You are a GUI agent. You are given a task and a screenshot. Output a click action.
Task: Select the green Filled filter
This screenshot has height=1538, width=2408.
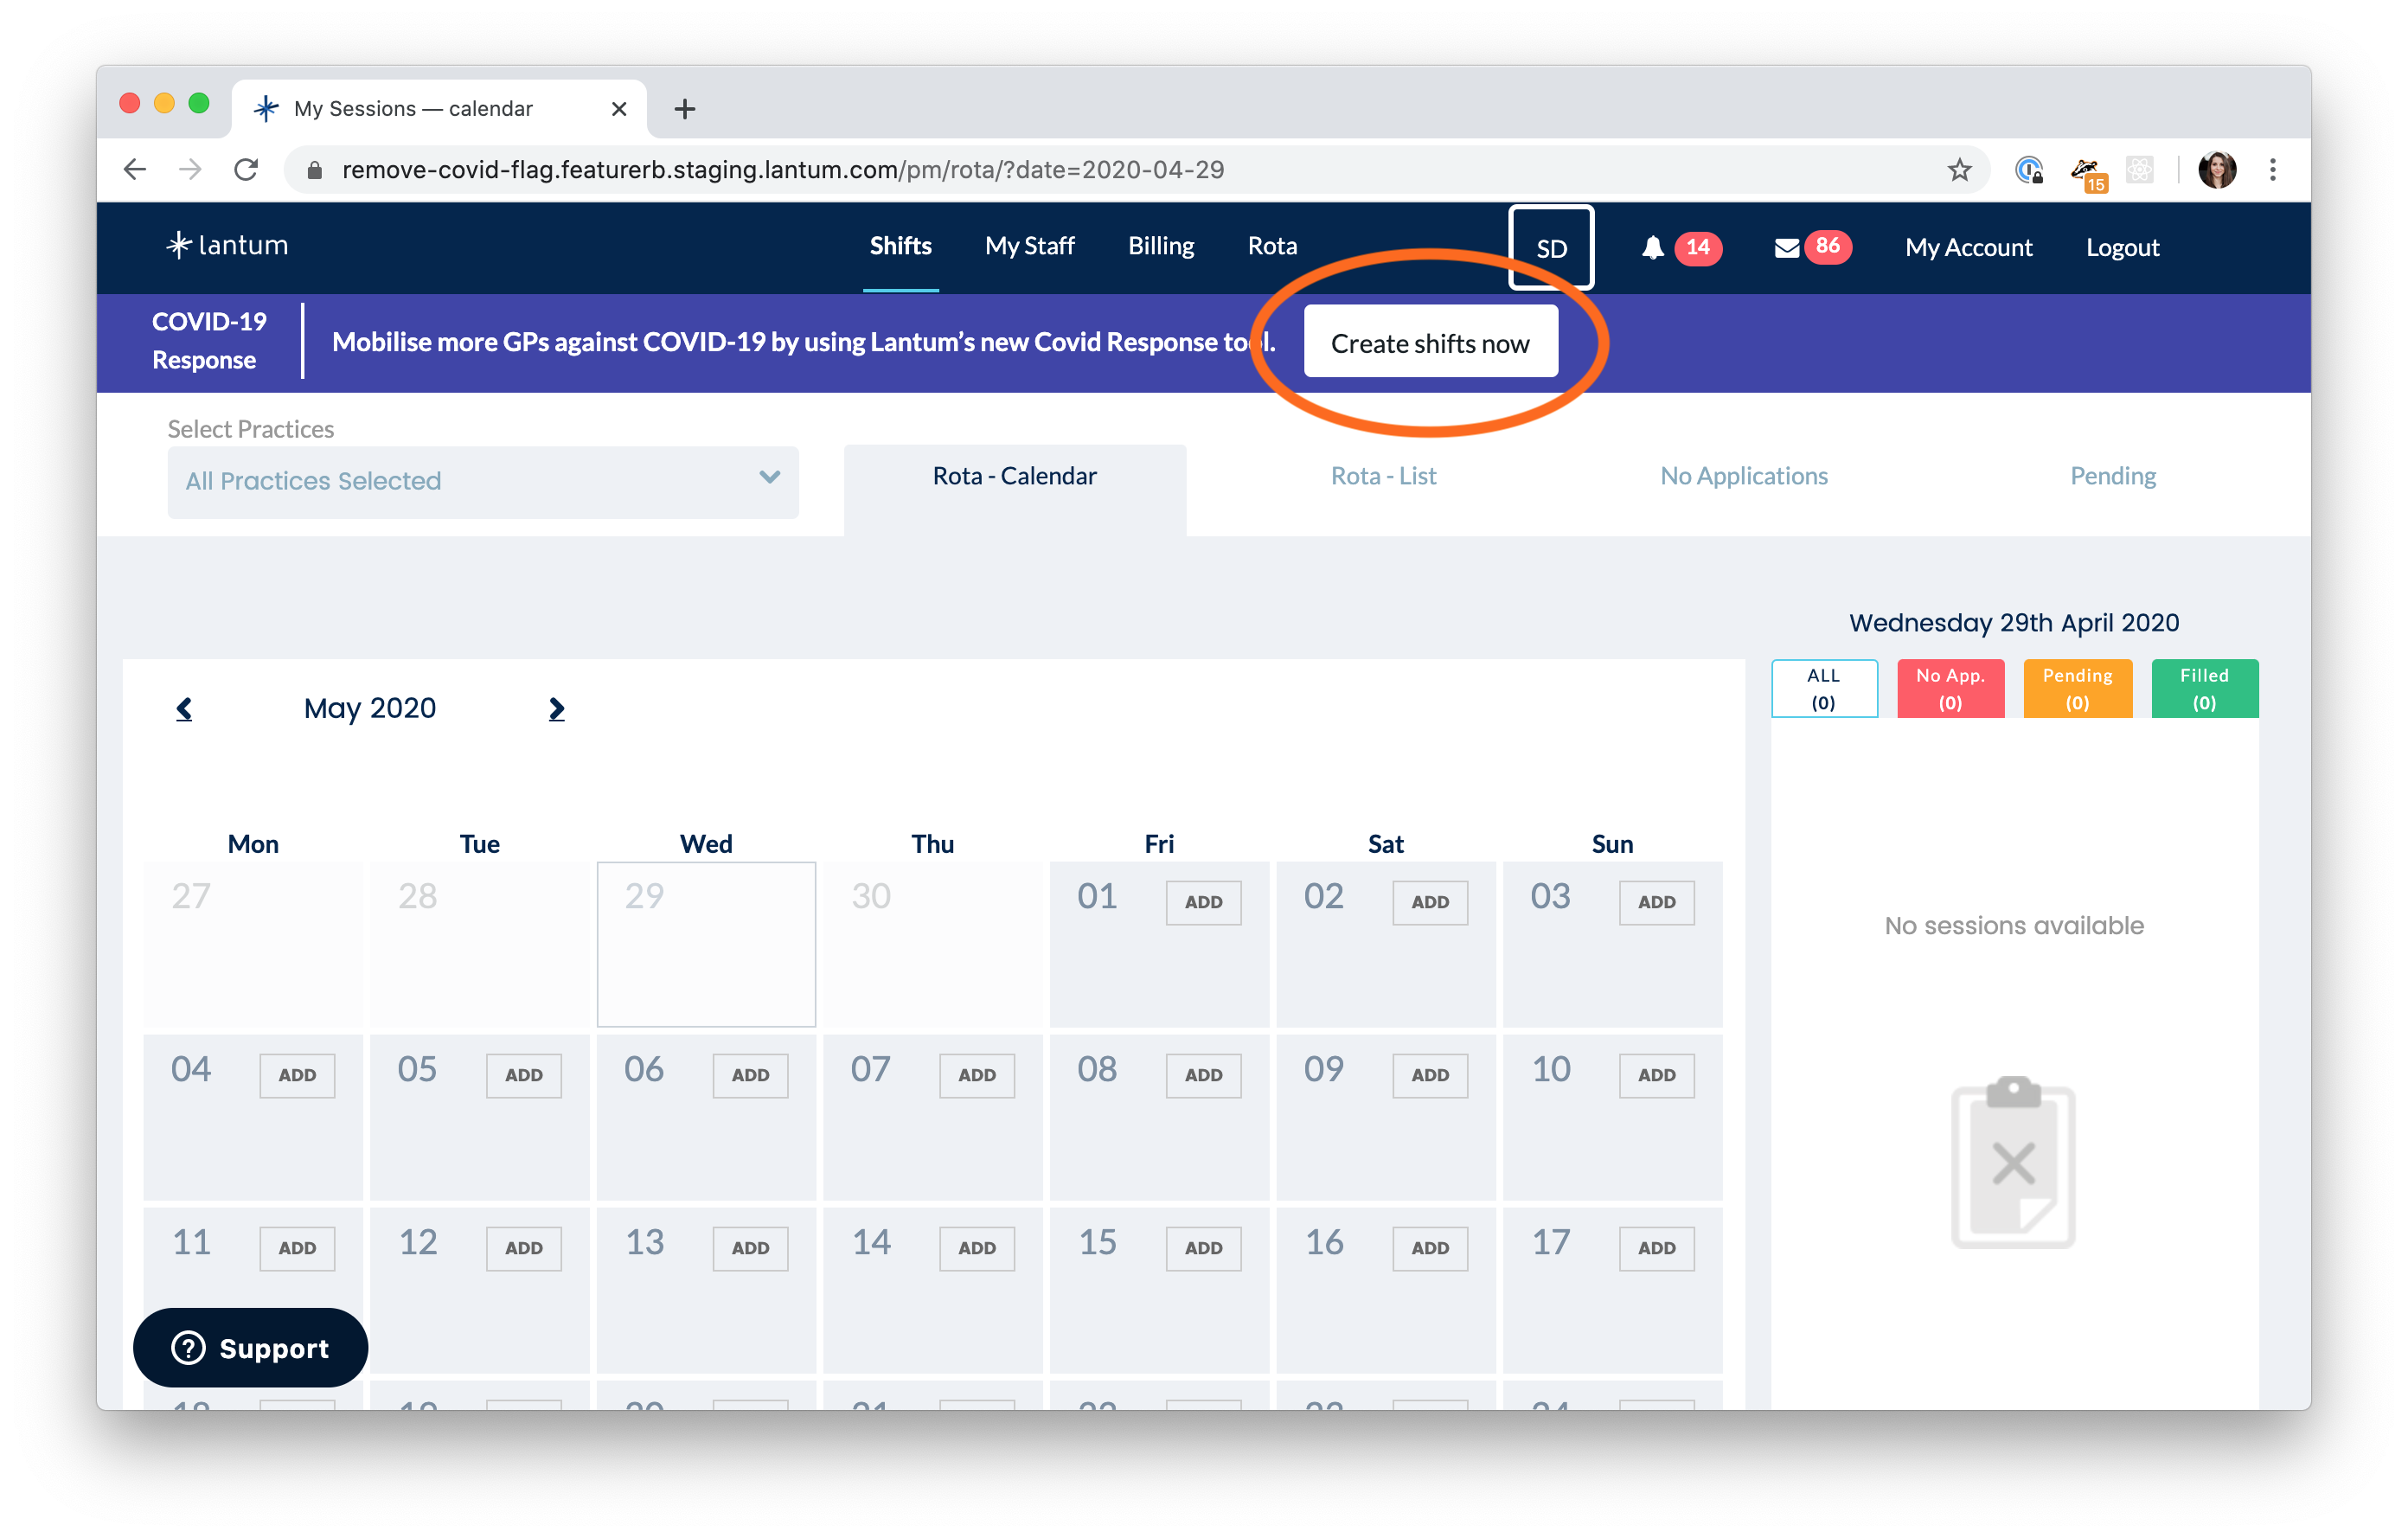tap(2204, 688)
